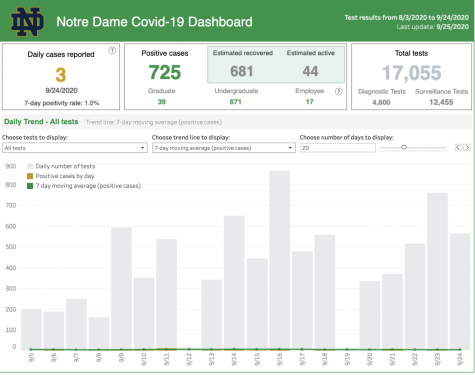This screenshot has width=475, height=375.
Task: Click the previous days arrow button
Action: [x=458, y=147]
